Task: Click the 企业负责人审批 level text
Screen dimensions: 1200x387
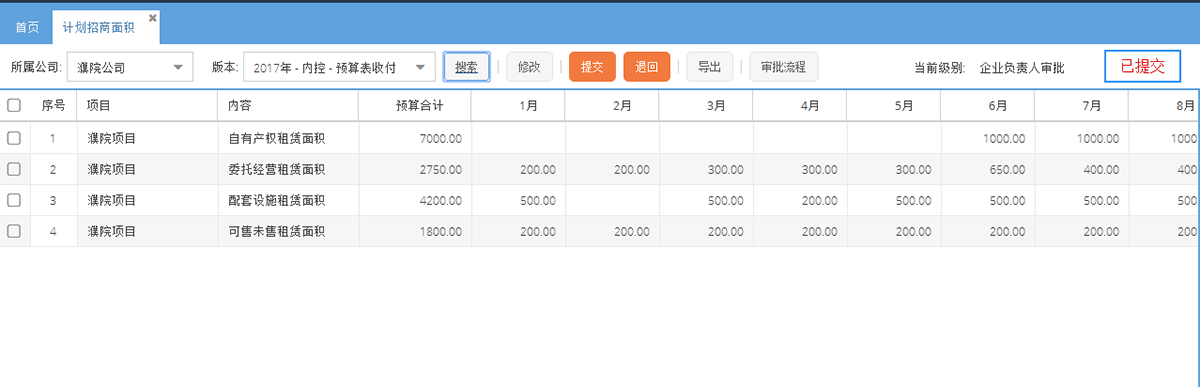Action: 1022,68
